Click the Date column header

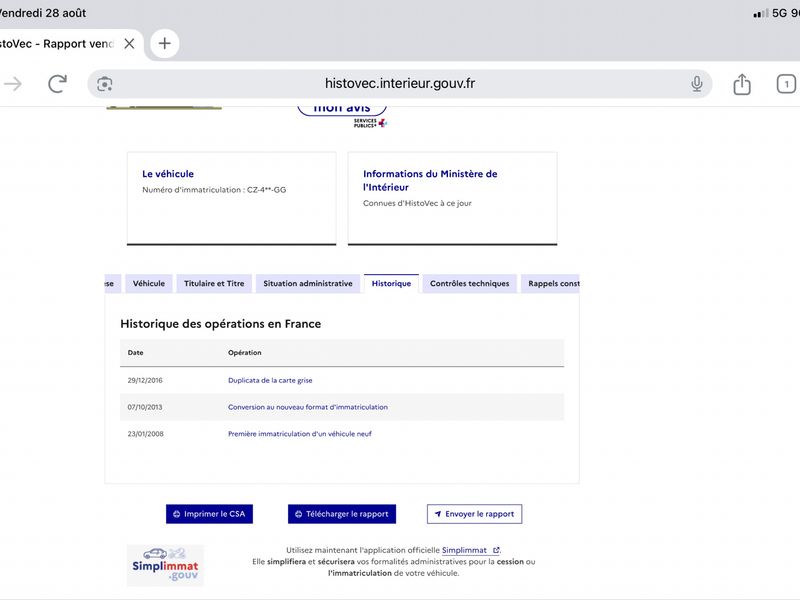135,353
